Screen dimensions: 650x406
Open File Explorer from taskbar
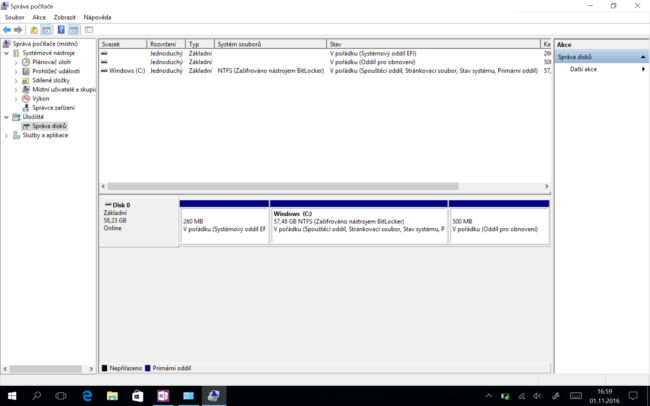pos(112,396)
